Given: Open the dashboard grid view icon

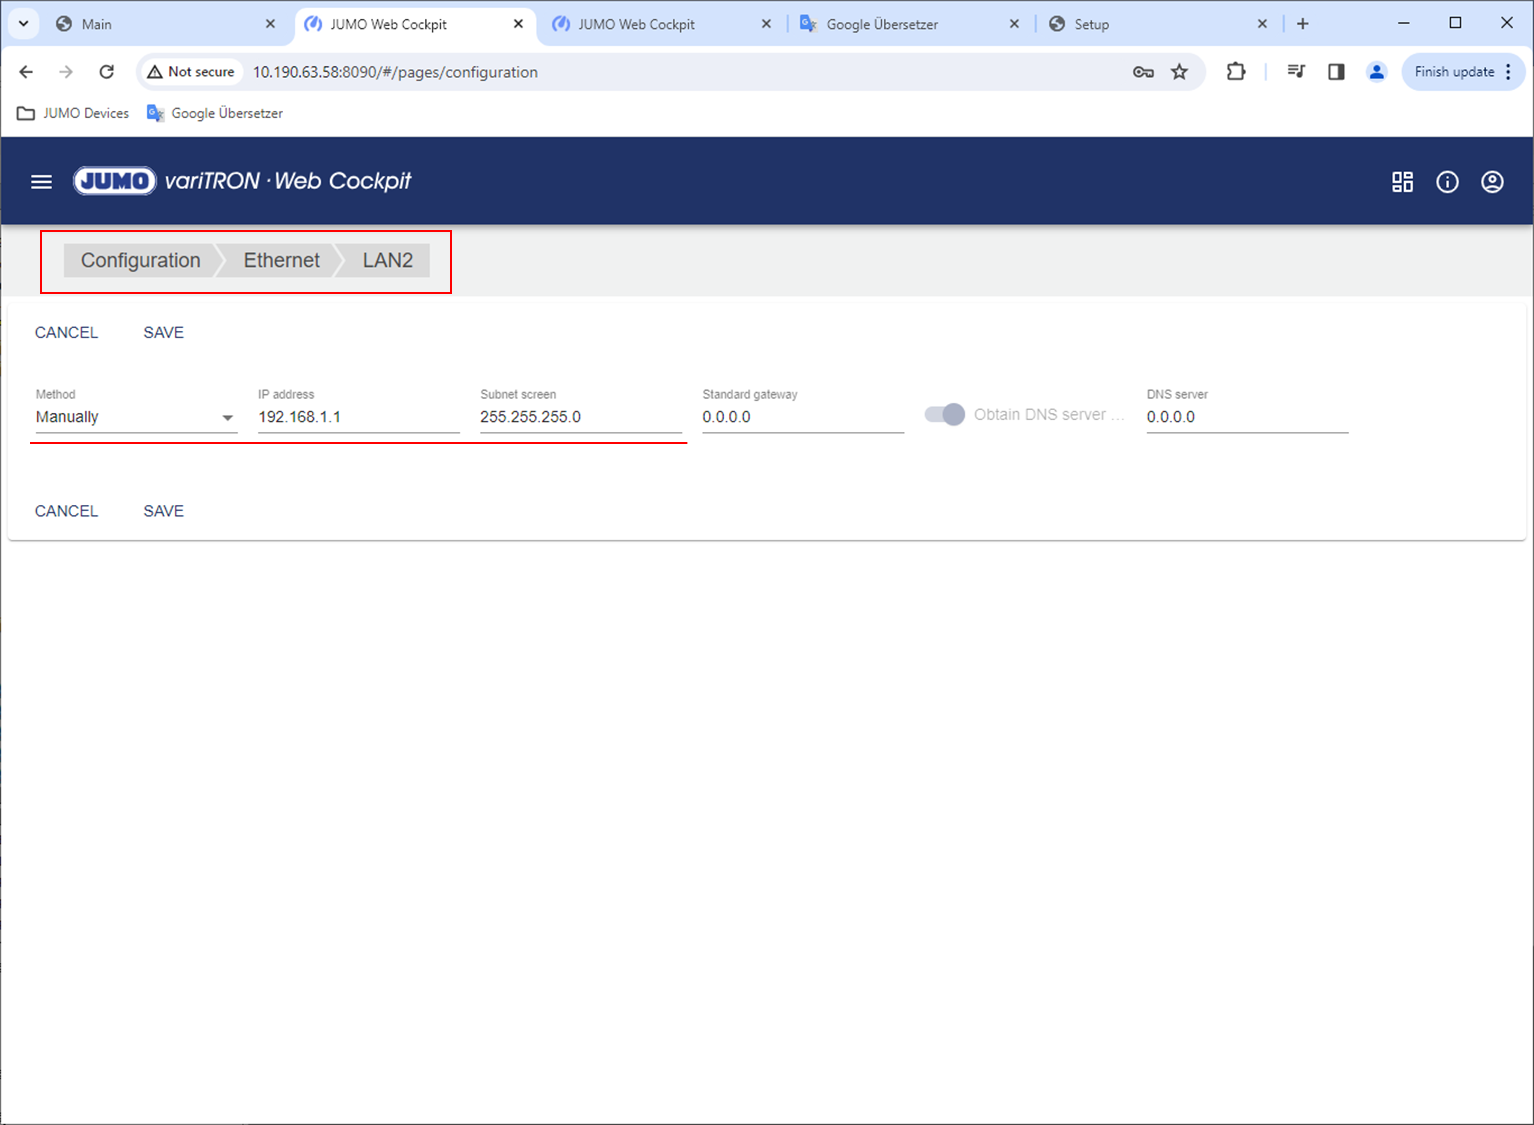Looking at the screenshot, I should (1402, 182).
